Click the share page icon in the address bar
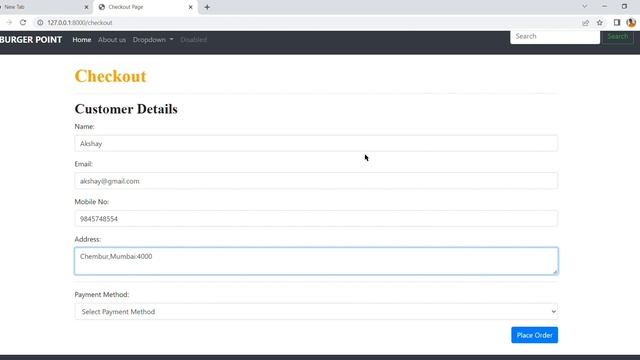 point(585,23)
